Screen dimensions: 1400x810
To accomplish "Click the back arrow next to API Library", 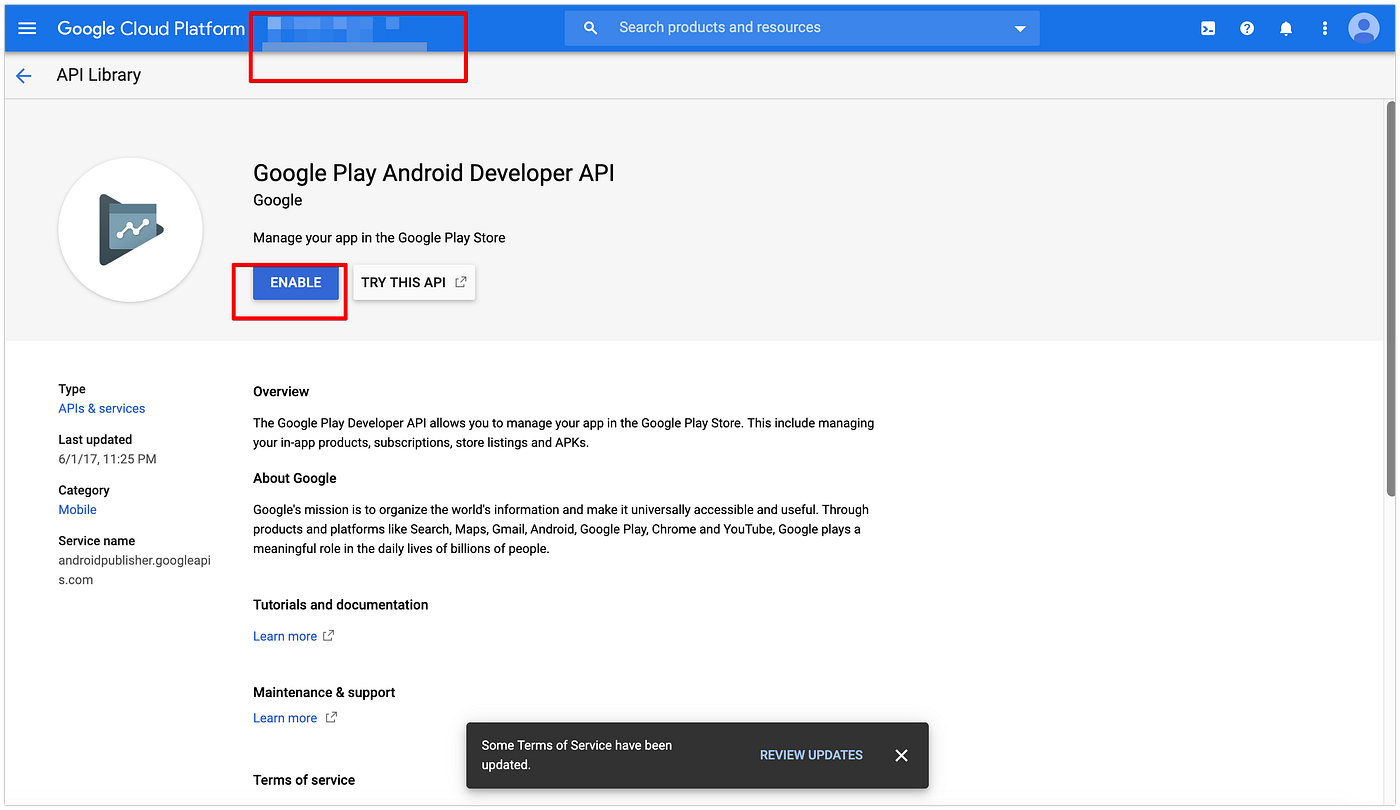I will coord(23,75).
